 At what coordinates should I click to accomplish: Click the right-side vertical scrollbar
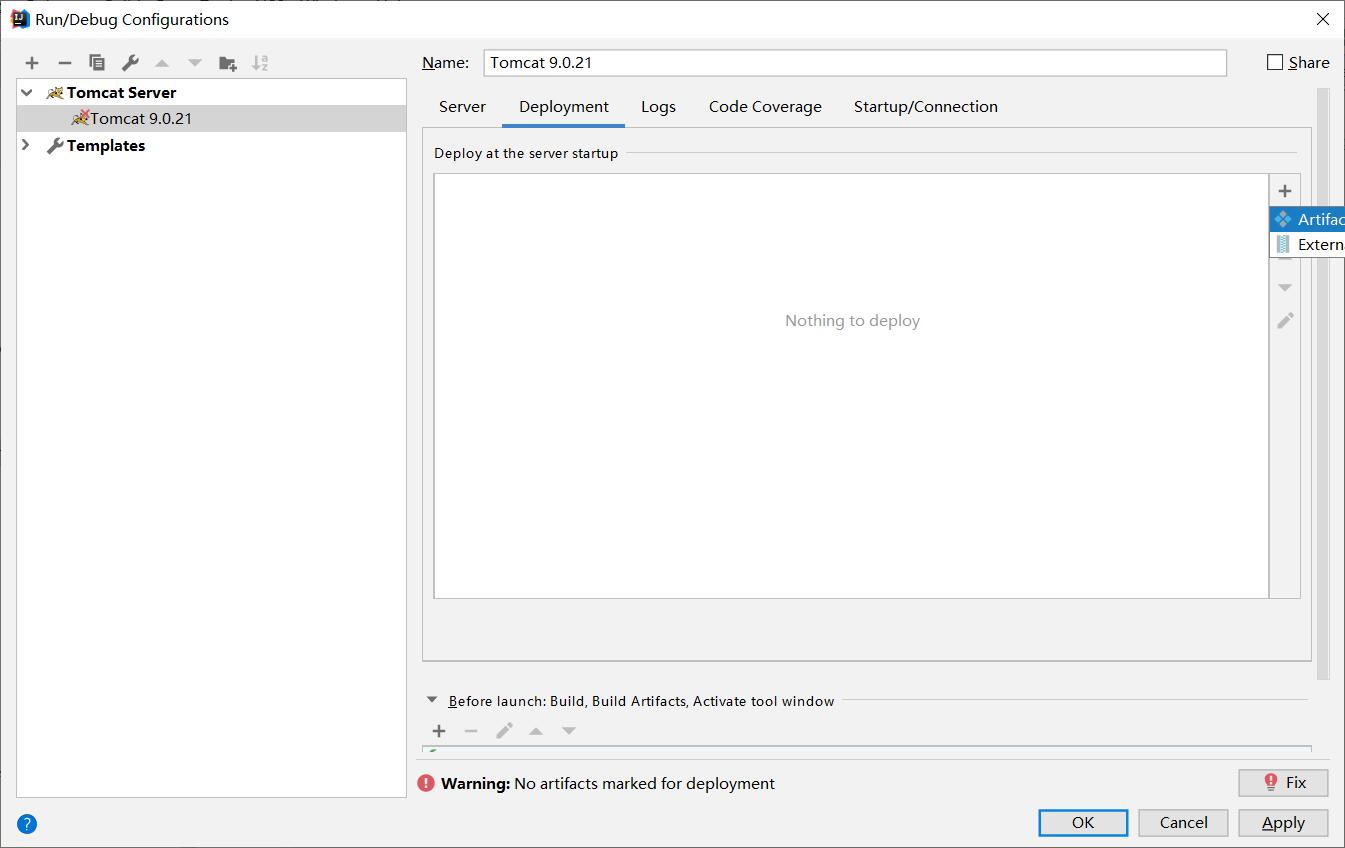pos(1323,383)
